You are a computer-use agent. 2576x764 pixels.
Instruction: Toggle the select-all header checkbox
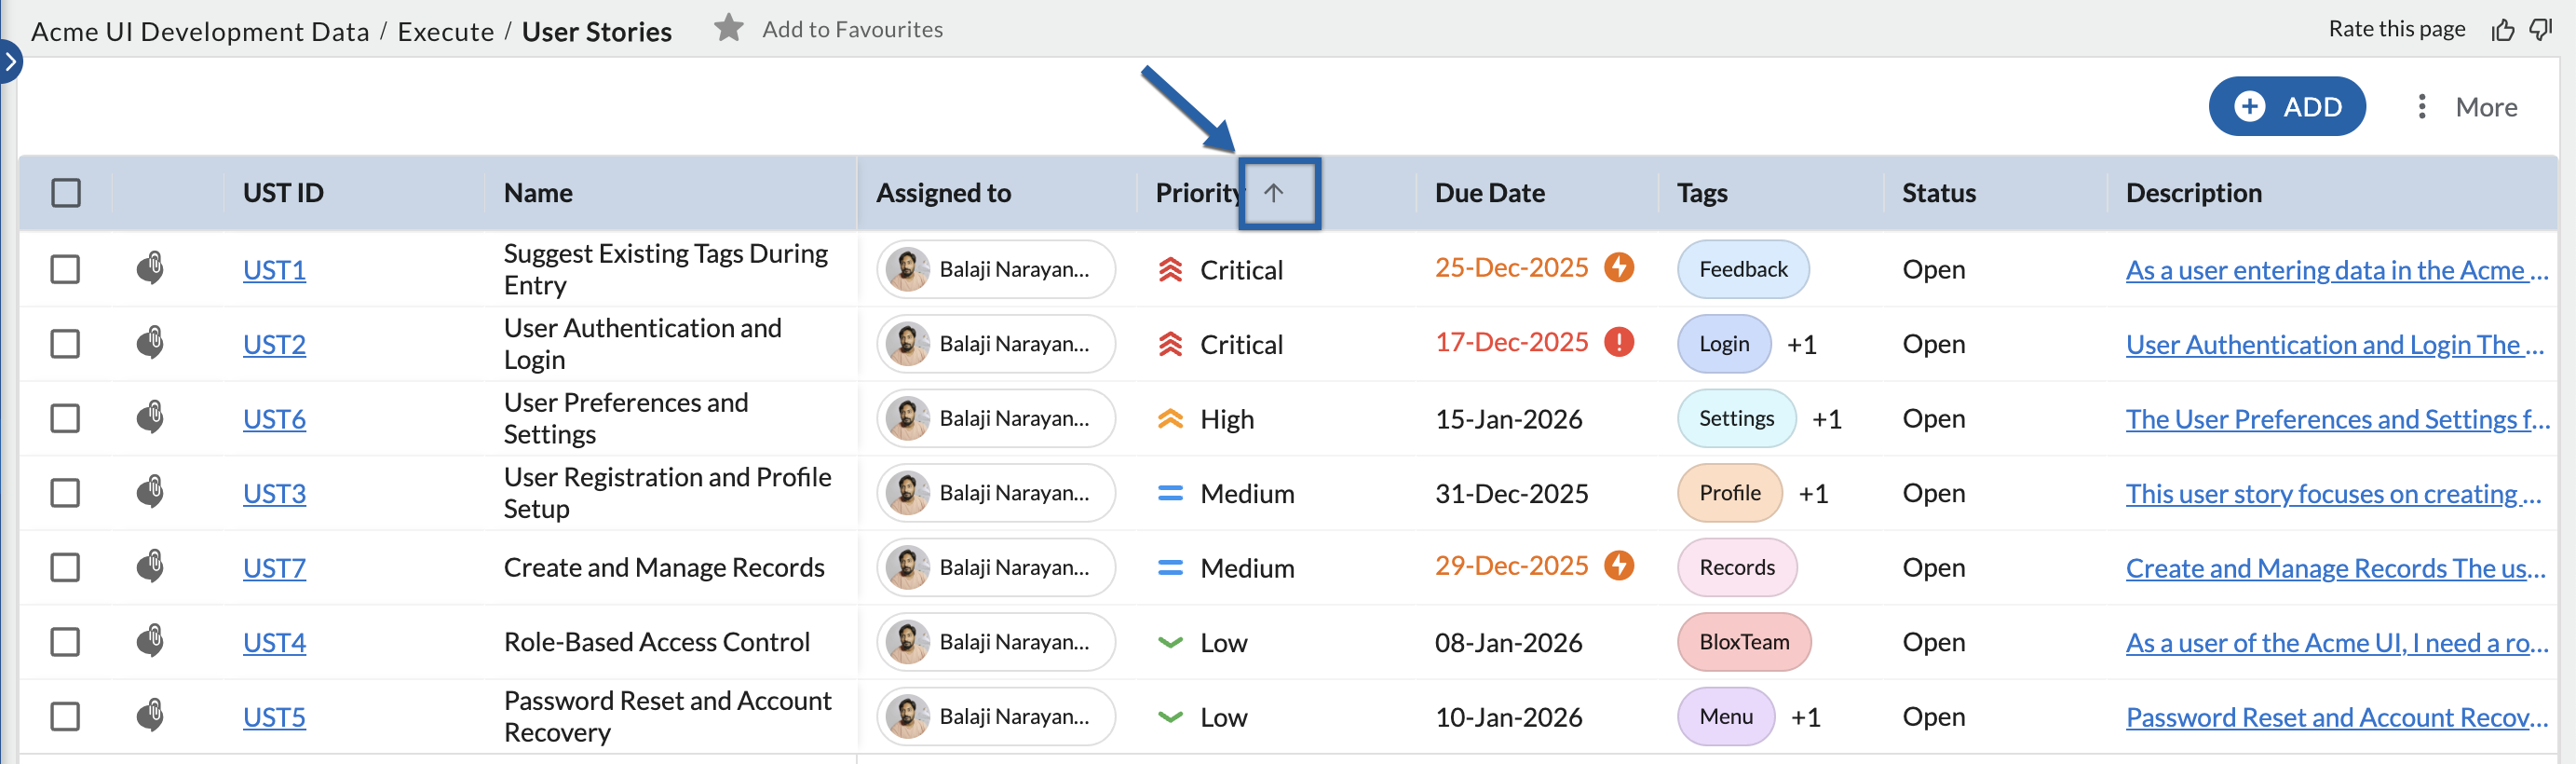(x=66, y=192)
